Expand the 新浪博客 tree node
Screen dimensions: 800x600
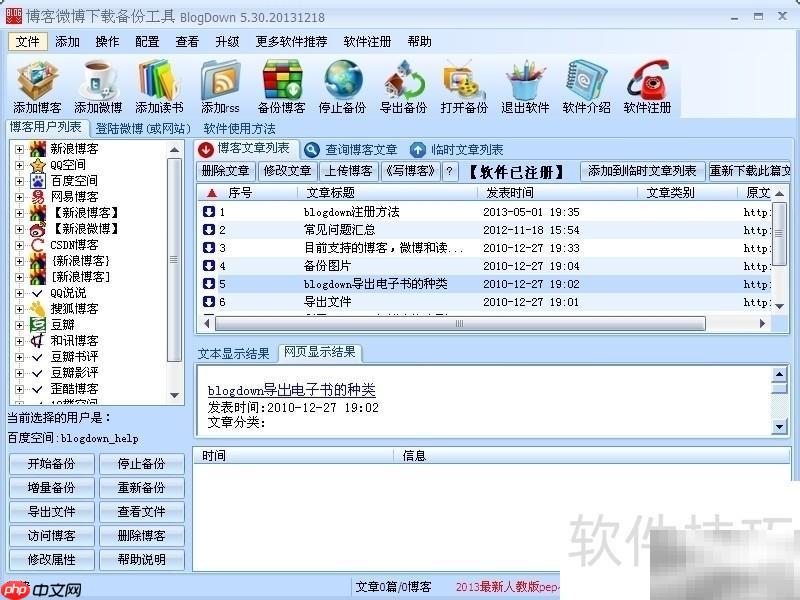(x=21, y=148)
